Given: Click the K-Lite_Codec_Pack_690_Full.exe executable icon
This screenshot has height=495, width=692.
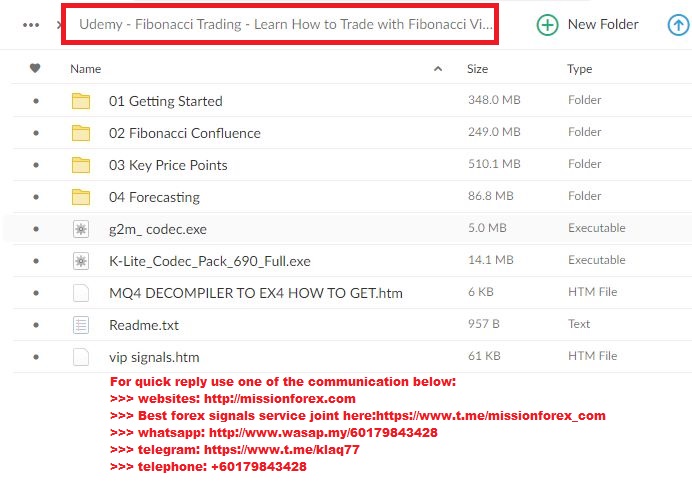Looking at the screenshot, I should [81, 261].
